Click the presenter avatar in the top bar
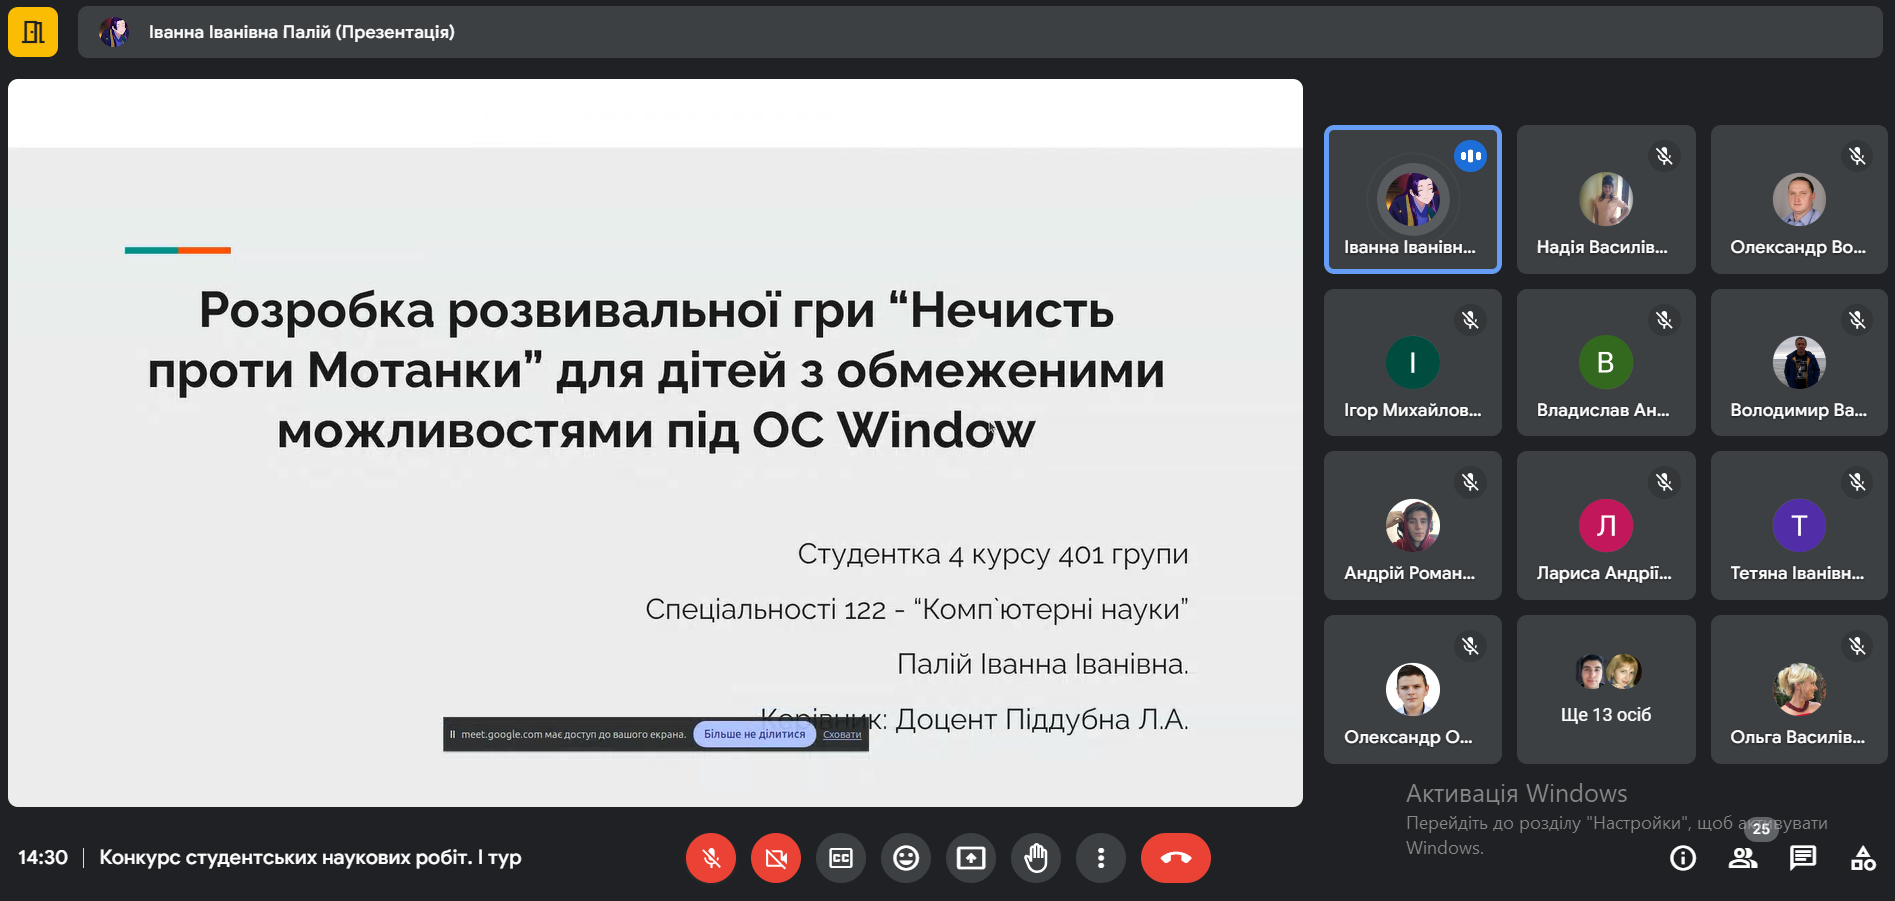1895x901 pixels. tap(114, 32)
